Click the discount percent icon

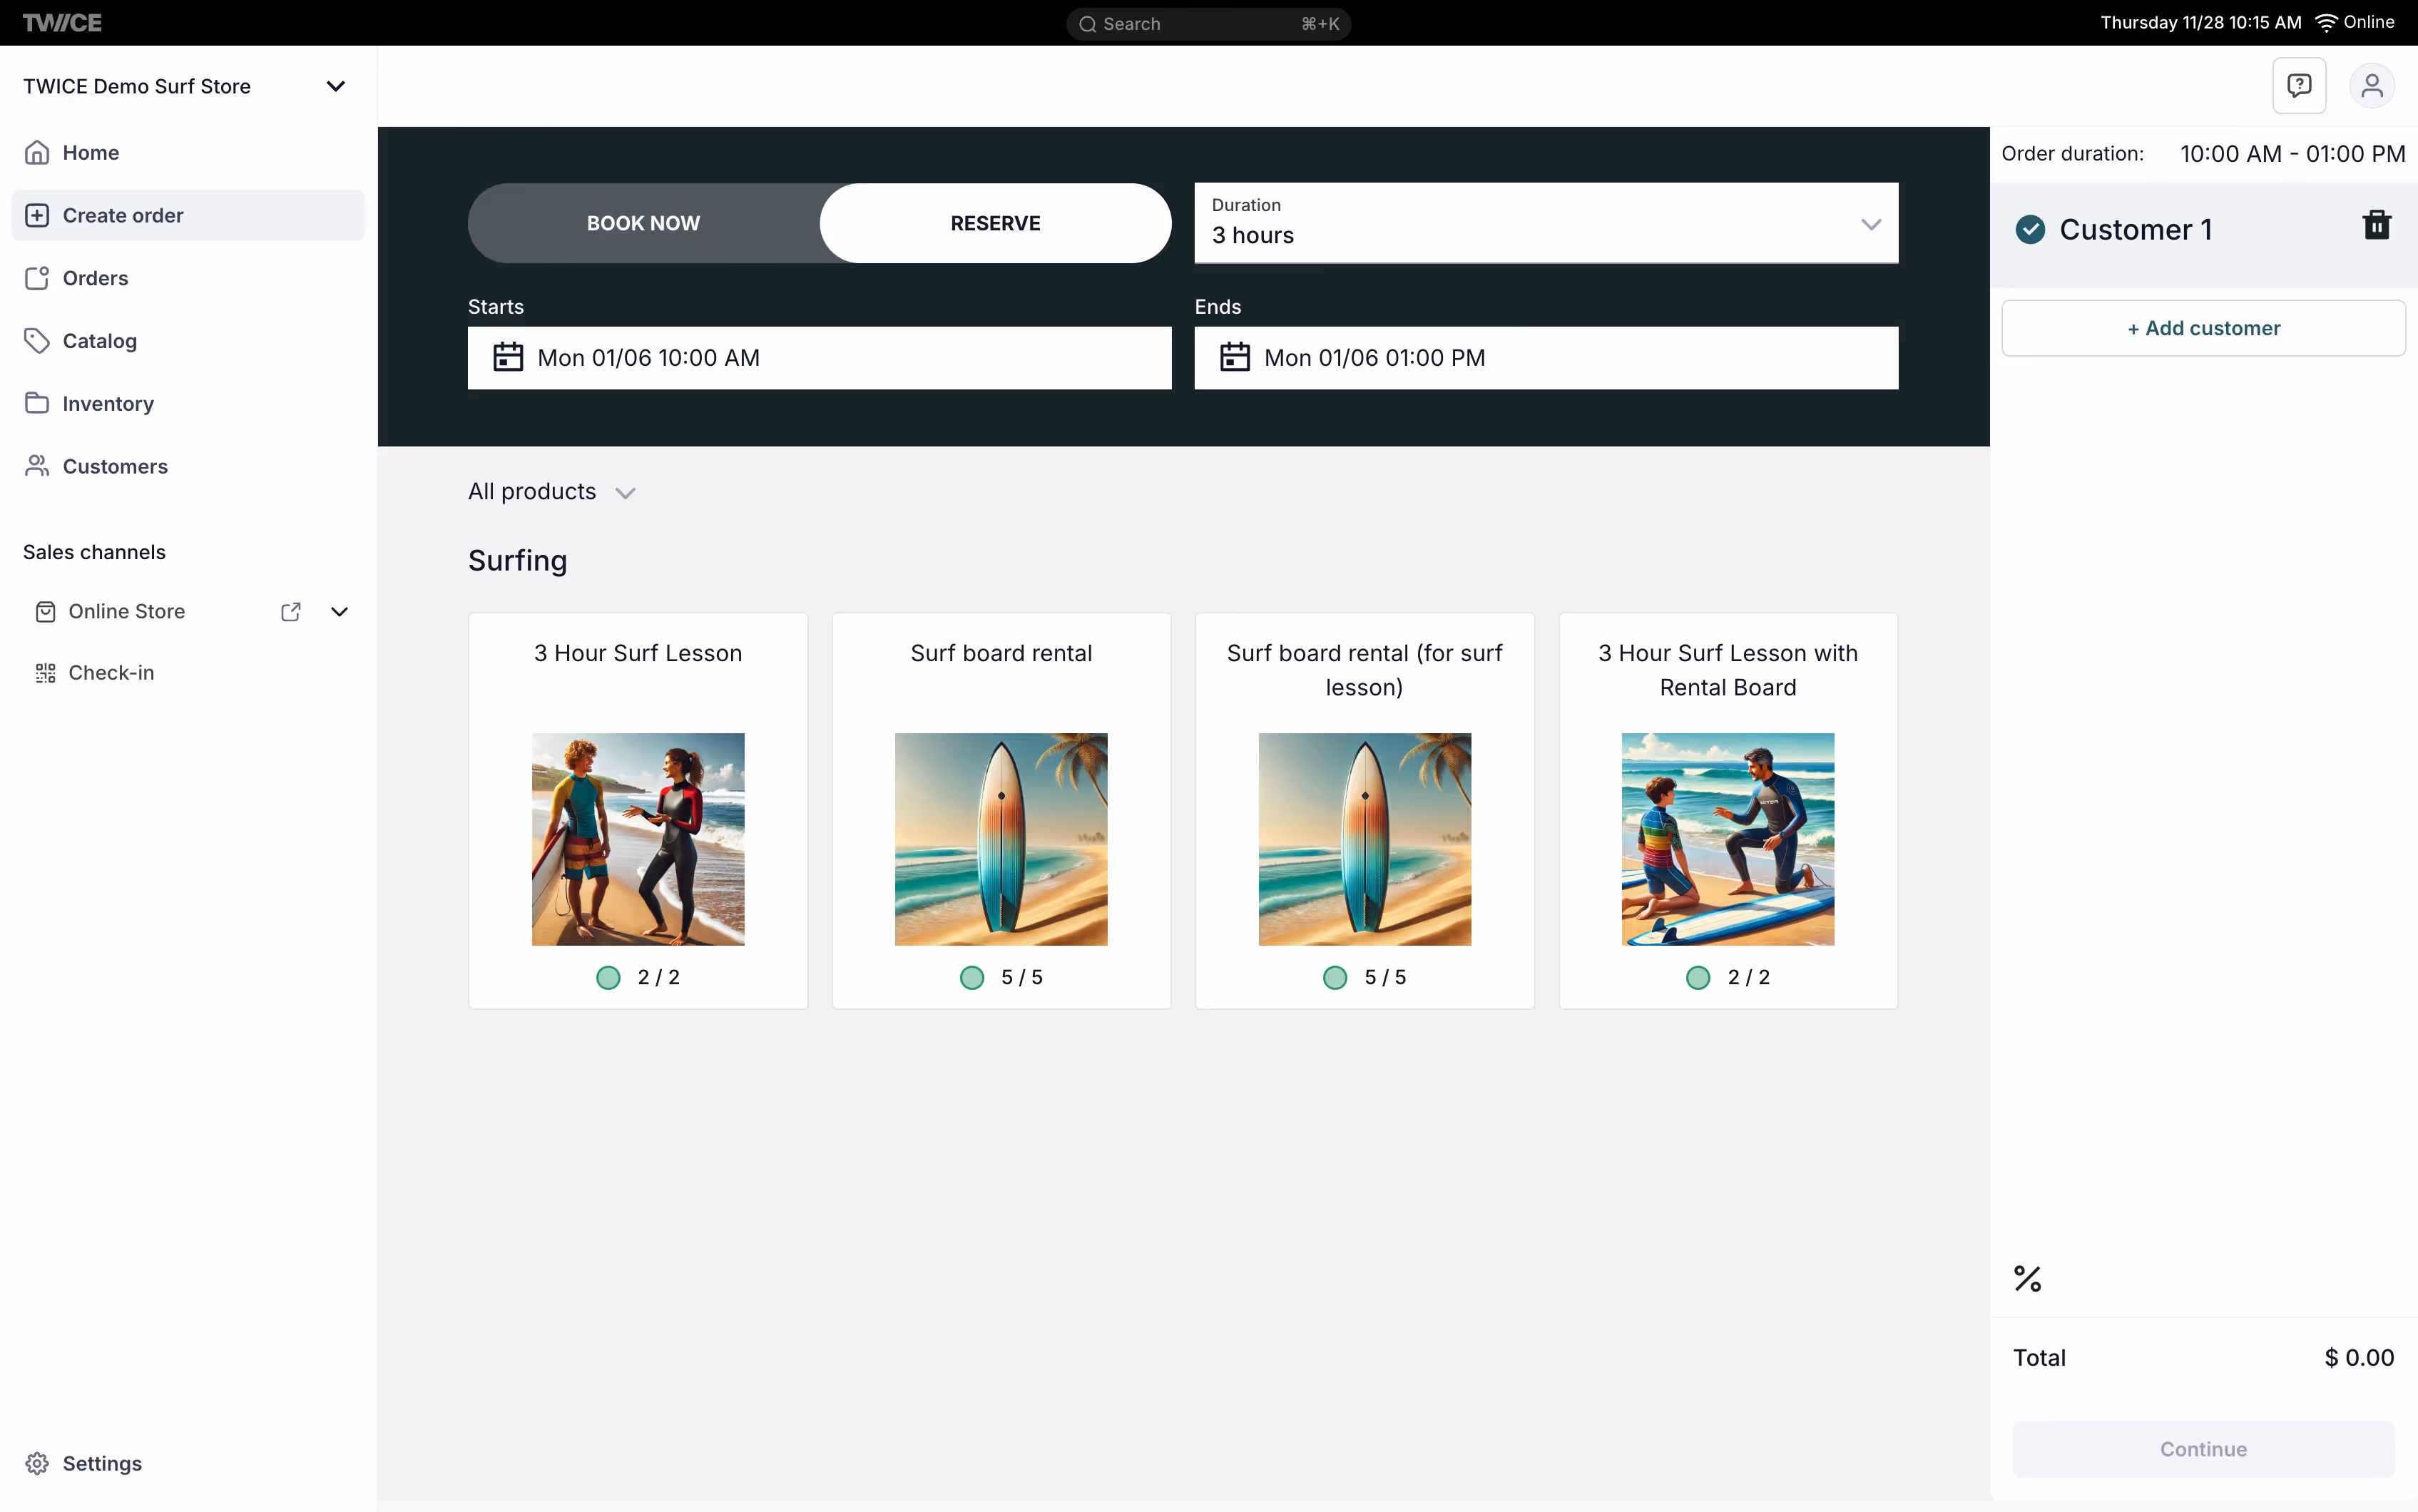point(2027,1278)
